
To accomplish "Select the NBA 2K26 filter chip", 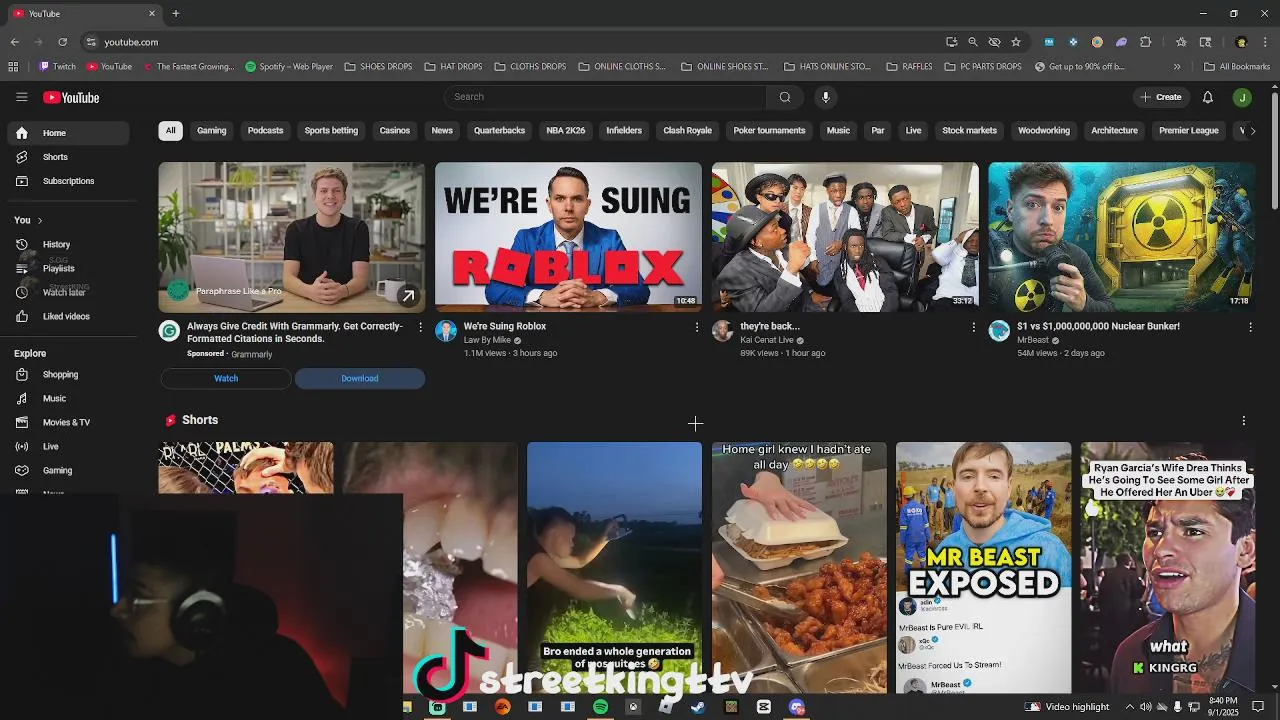I will (566, 131).
